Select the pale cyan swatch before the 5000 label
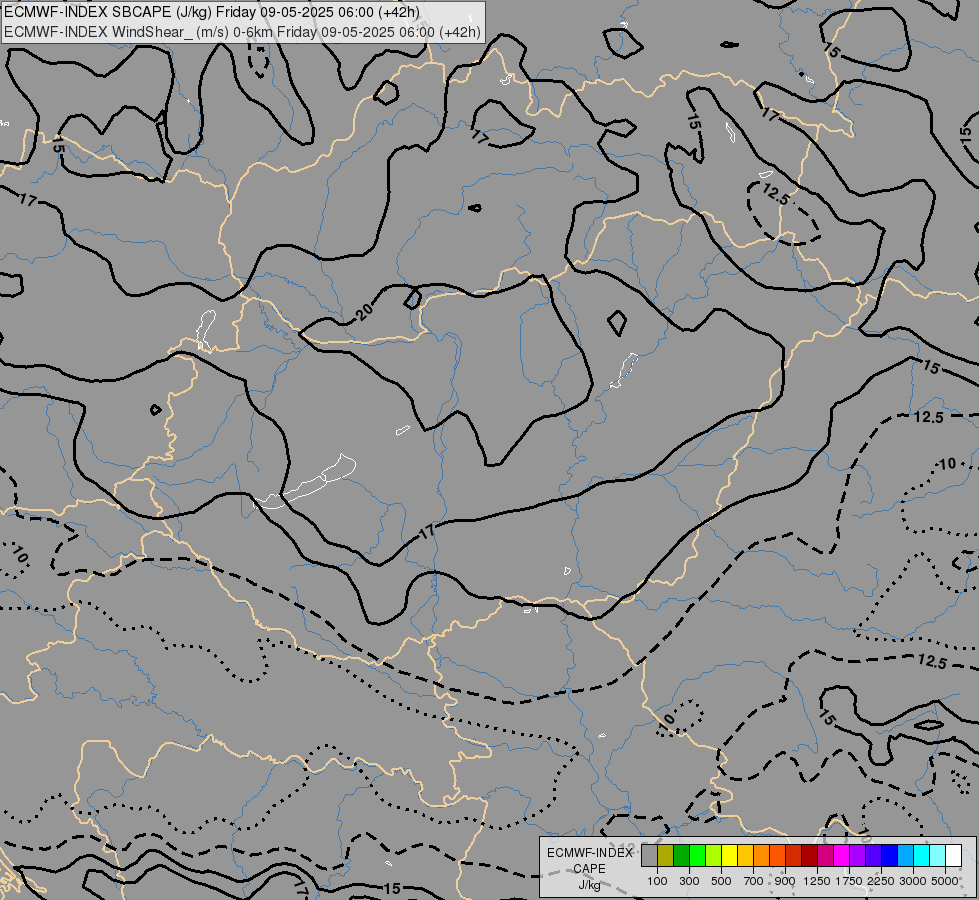The height and width of the screenshot is (900, 979). point(938,855)
